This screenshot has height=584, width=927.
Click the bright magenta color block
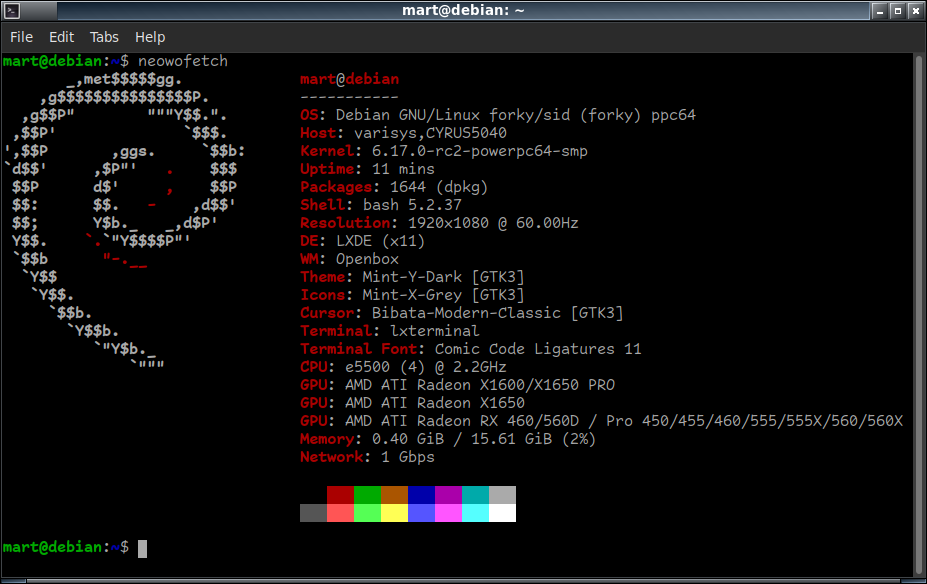(448, 513)
